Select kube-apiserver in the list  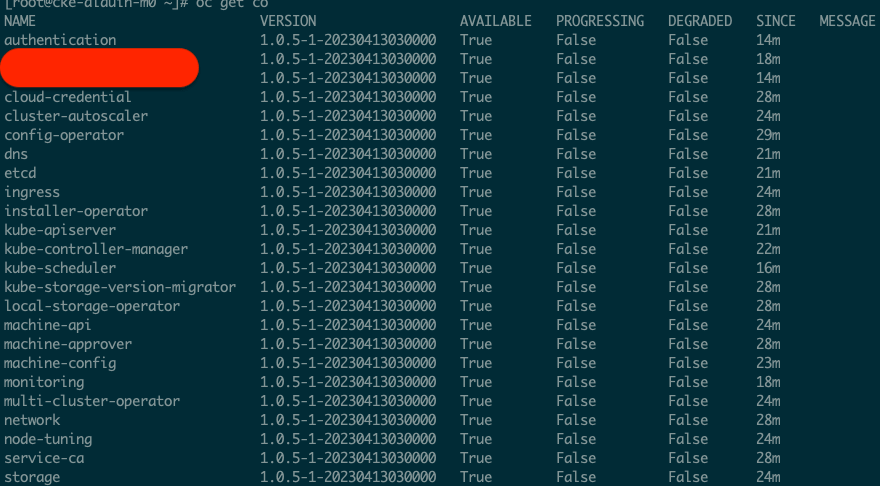[60, 230]
